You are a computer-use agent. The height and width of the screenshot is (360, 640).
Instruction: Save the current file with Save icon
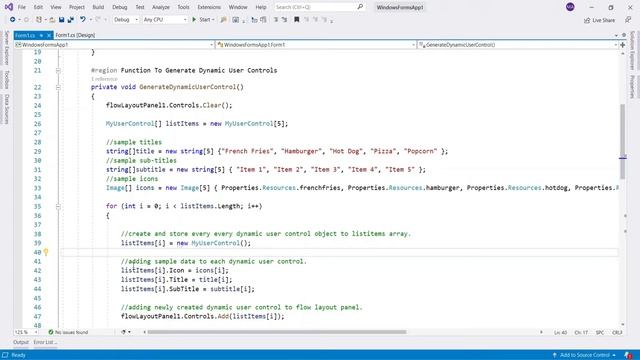[x=62, y=20]
